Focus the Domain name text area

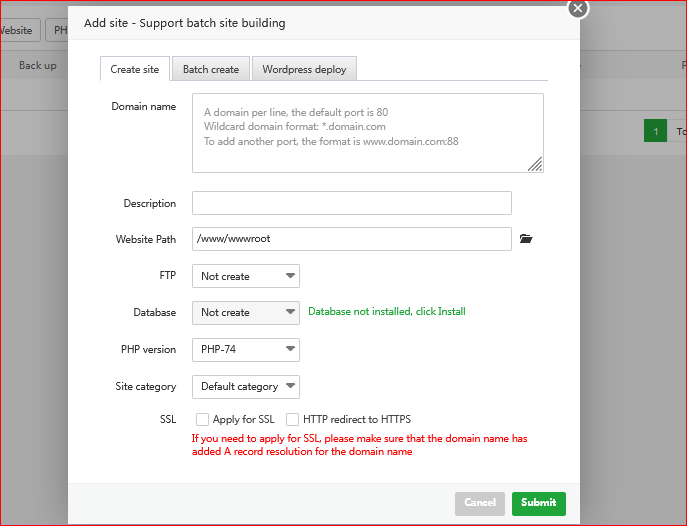[367, 133]
